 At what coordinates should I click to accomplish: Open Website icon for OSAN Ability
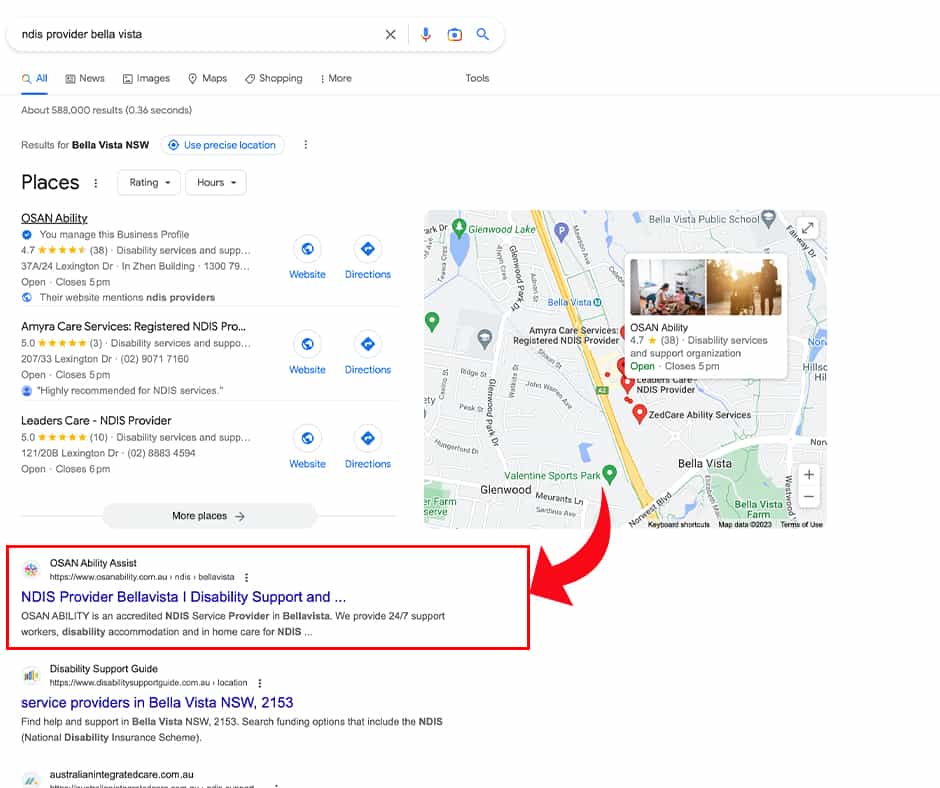point(307,249)
